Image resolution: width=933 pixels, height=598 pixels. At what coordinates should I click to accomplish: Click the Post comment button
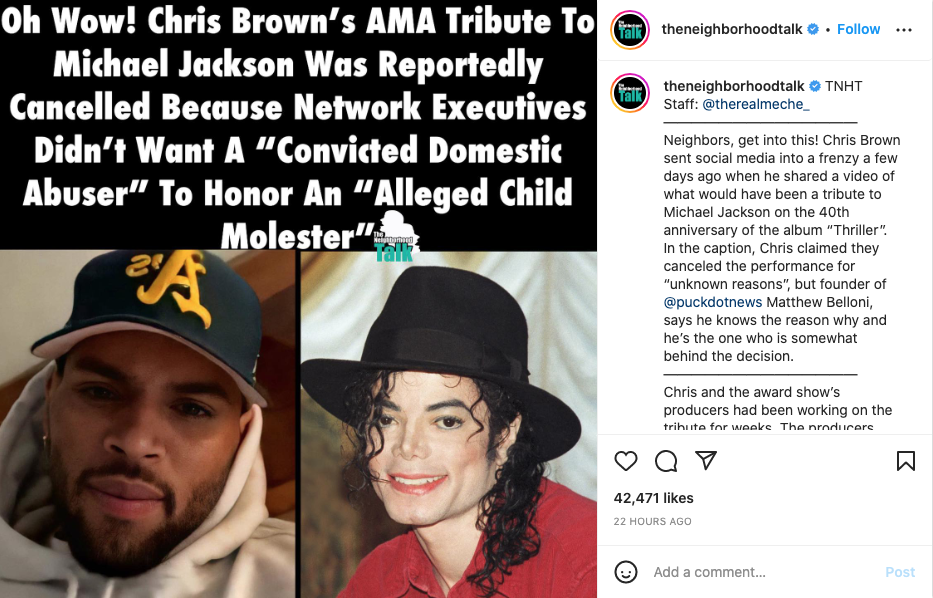[900, 572]
